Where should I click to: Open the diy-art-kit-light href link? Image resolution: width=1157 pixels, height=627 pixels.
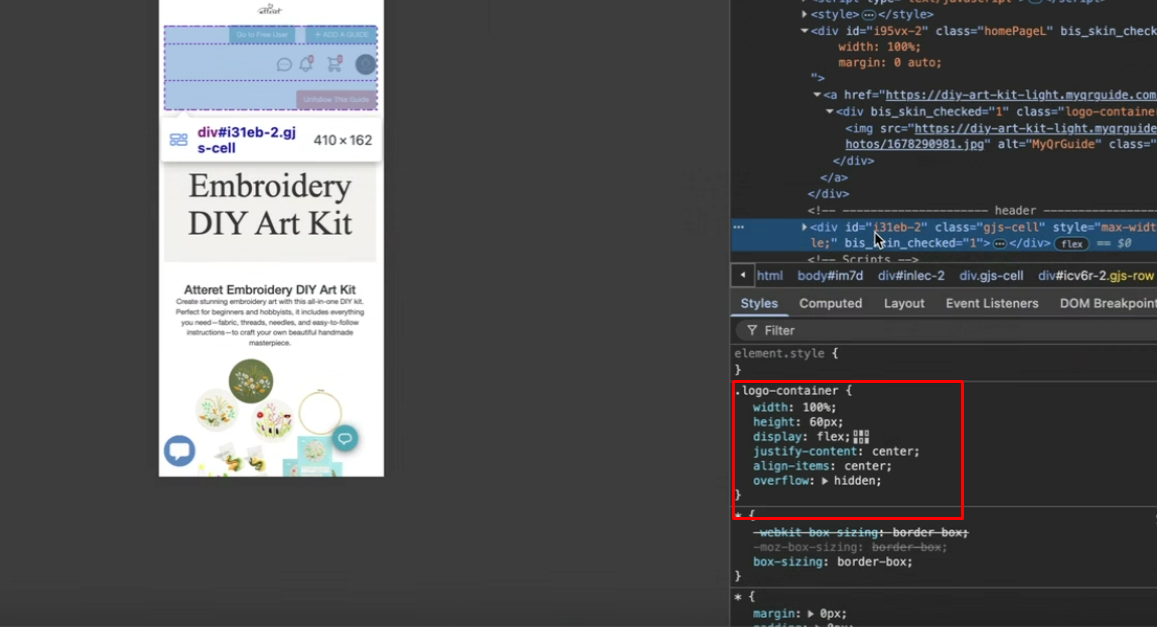tap(1020, 94)
